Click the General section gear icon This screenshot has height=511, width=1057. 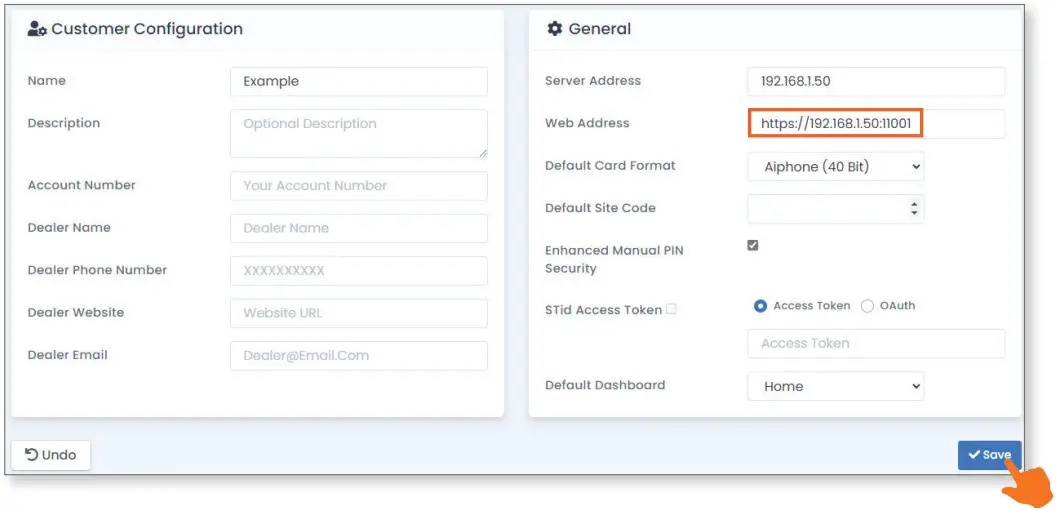click(x=555, y=29)
